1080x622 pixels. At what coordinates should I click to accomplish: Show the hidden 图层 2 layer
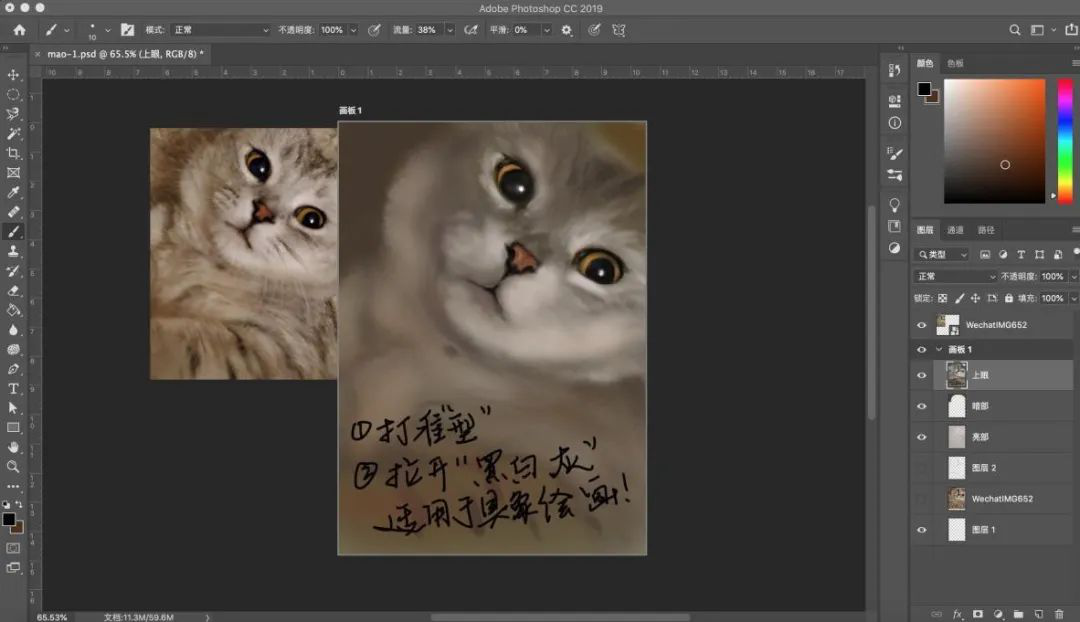[x=922, y=468]
